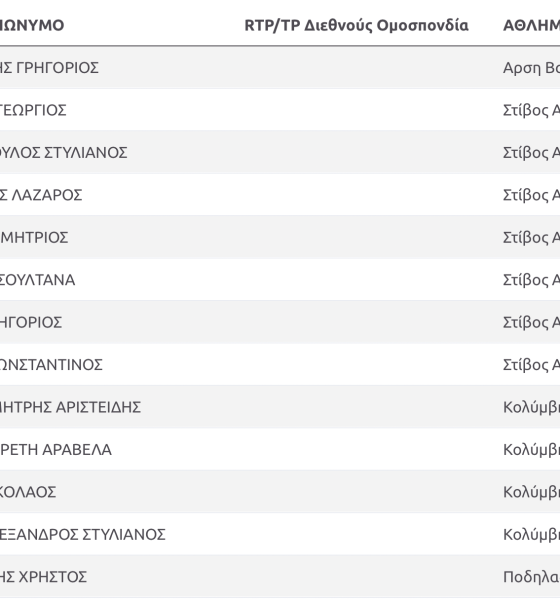This screenshot has width=560, height=600.
Task: Click the RTP/TP Διεθνούς Ομοσπονδία column header
Action: click(x=356, y=26)
